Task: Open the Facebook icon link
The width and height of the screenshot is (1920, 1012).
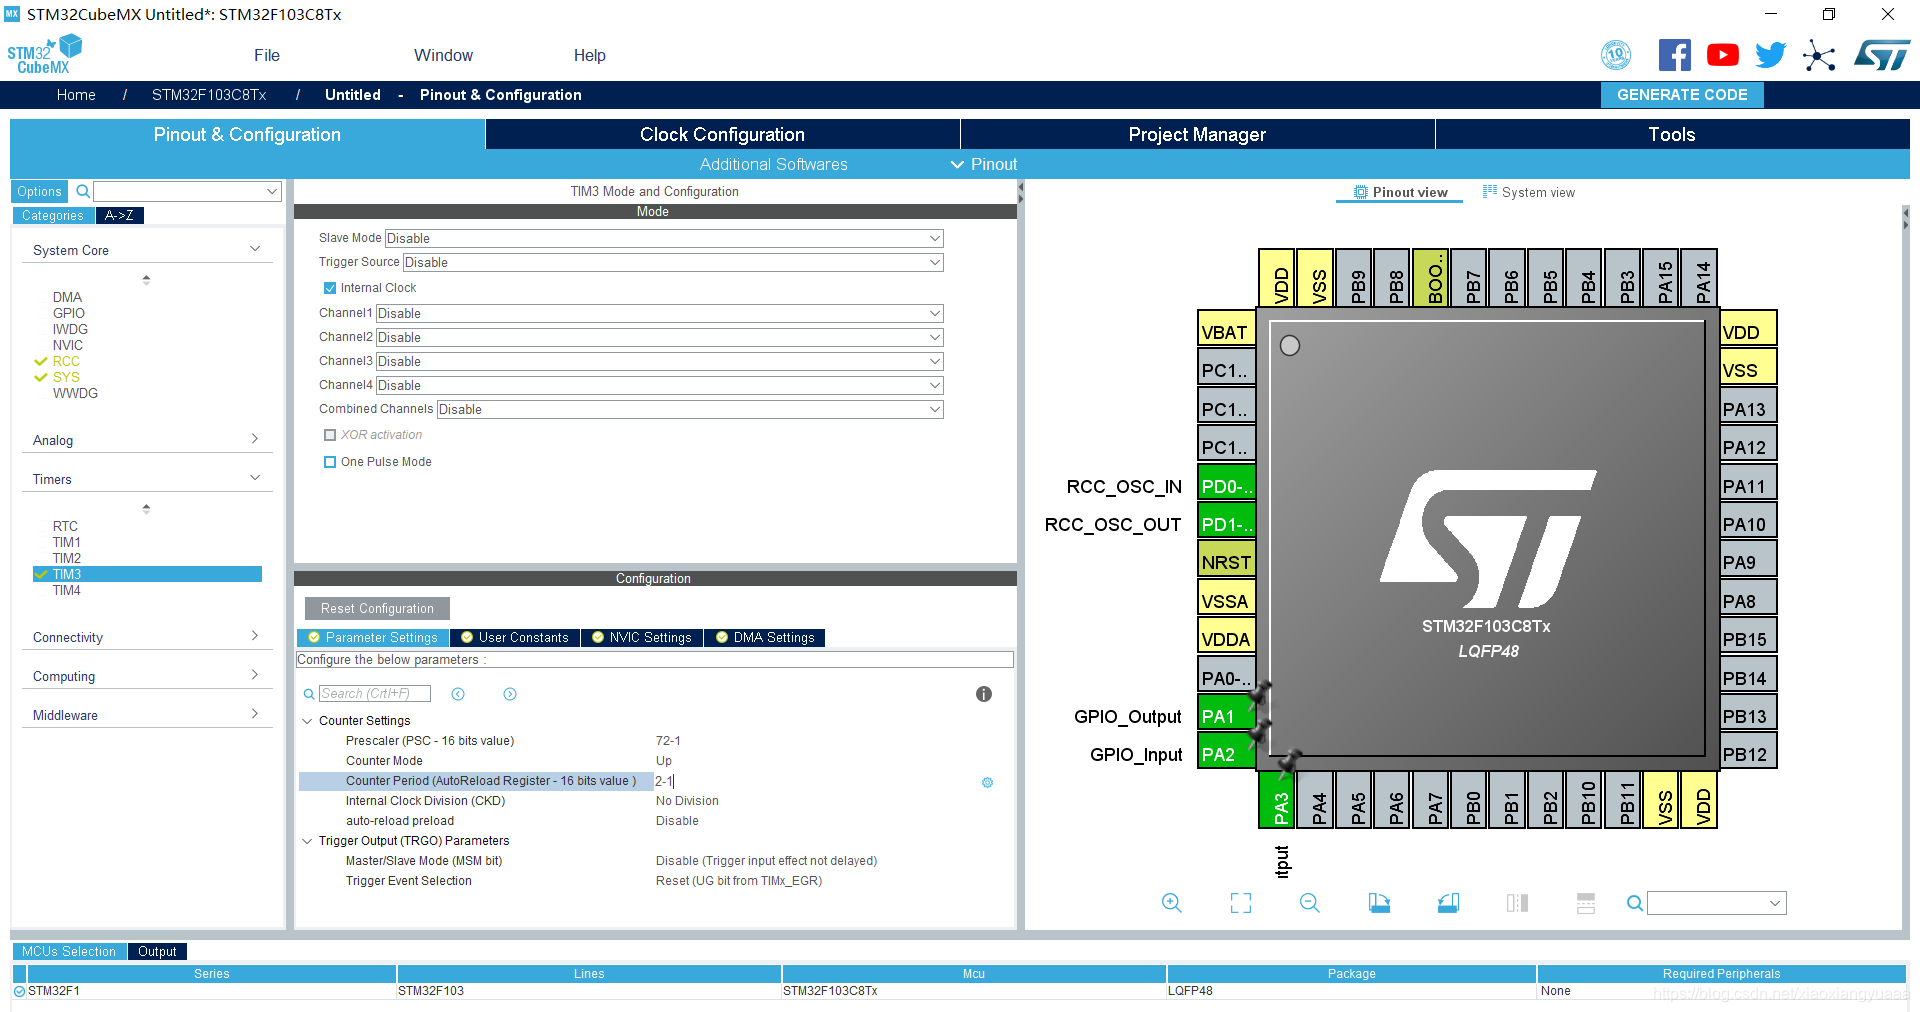Action: tap(1674, 55)
